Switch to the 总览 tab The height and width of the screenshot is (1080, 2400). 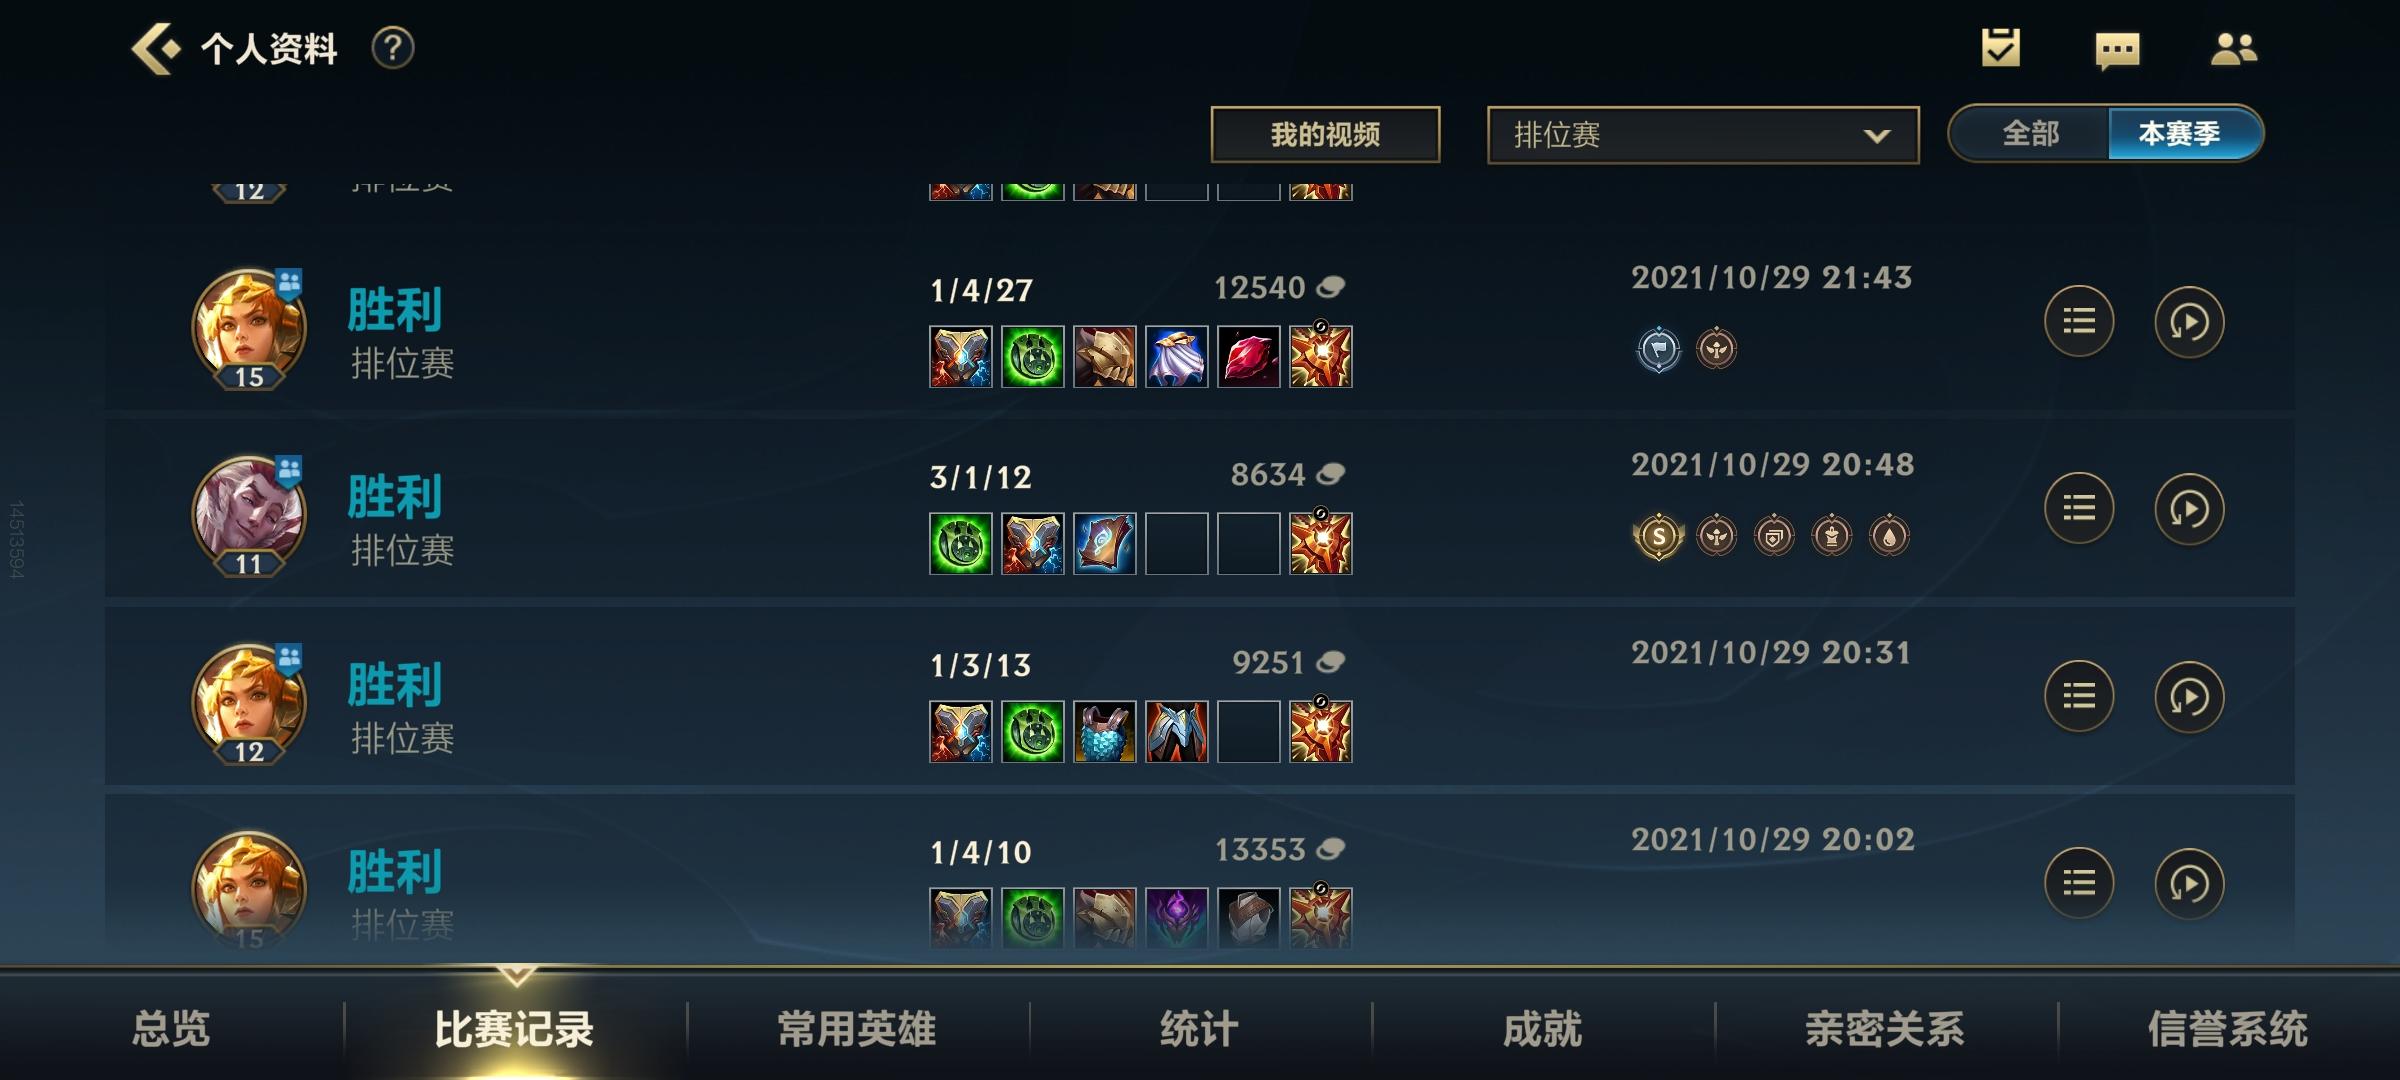171,1029
